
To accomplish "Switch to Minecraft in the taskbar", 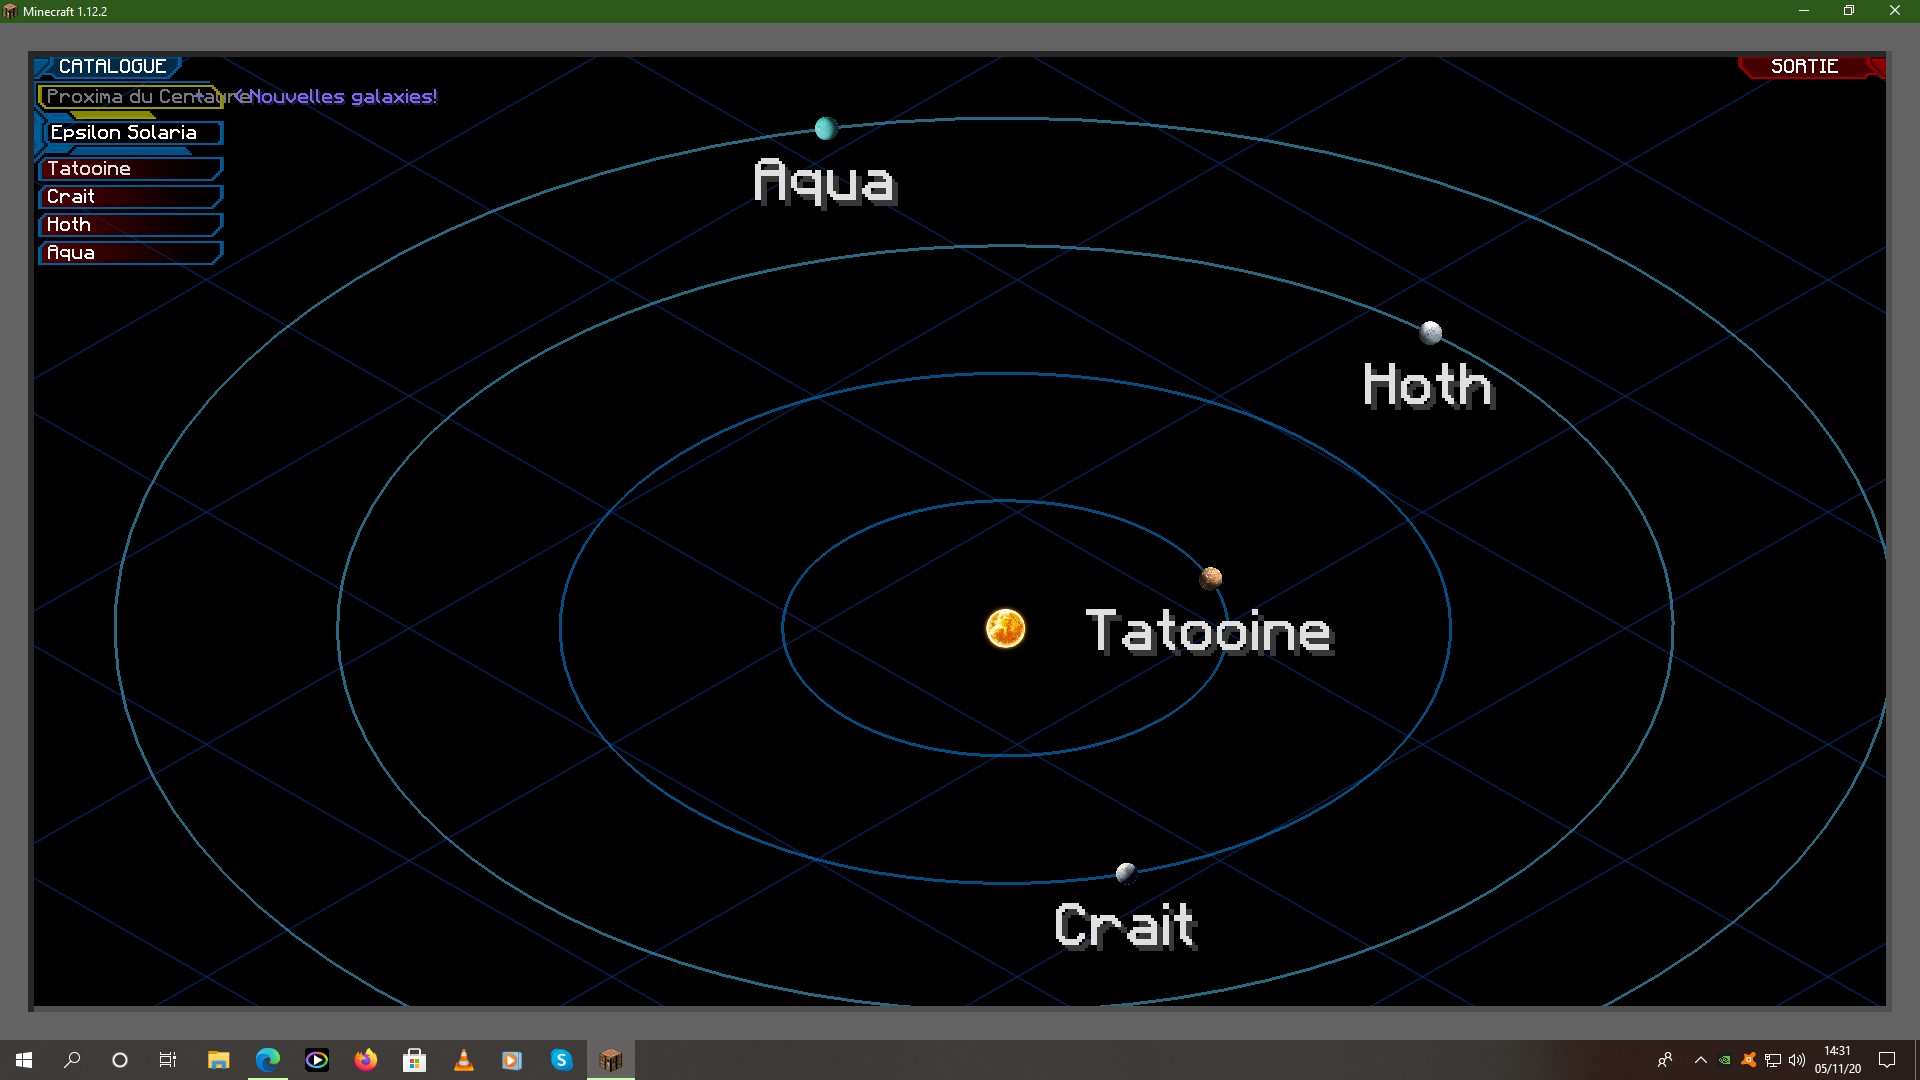I will click(611, 1060).
